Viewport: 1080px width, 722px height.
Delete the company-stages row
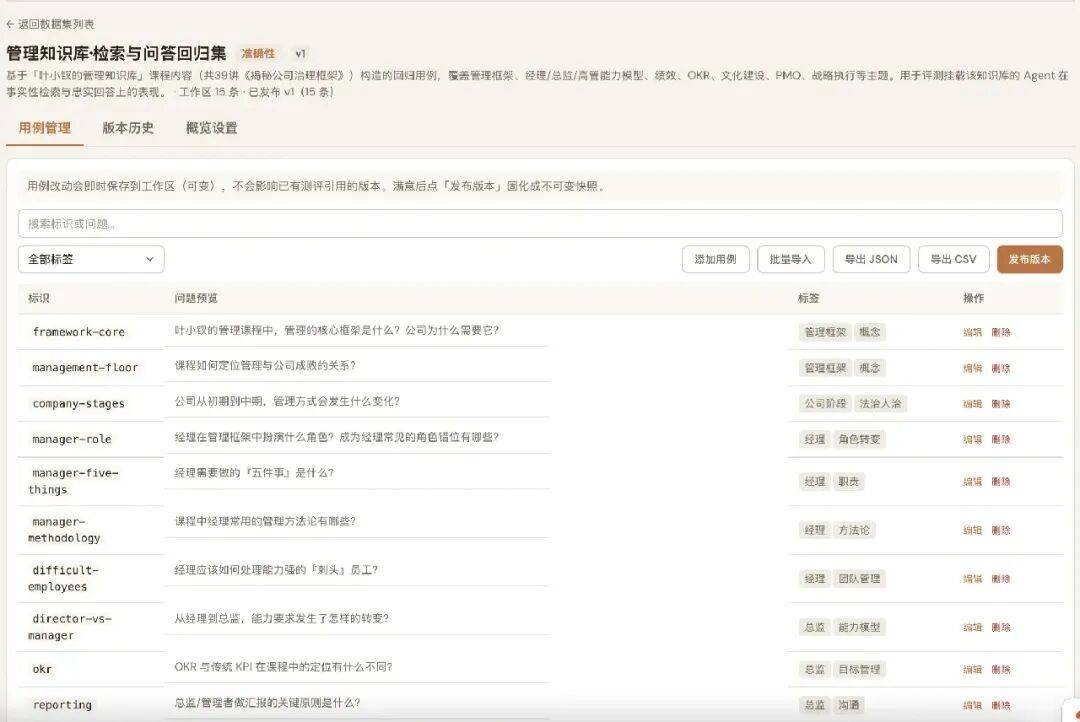(1001, 404)
